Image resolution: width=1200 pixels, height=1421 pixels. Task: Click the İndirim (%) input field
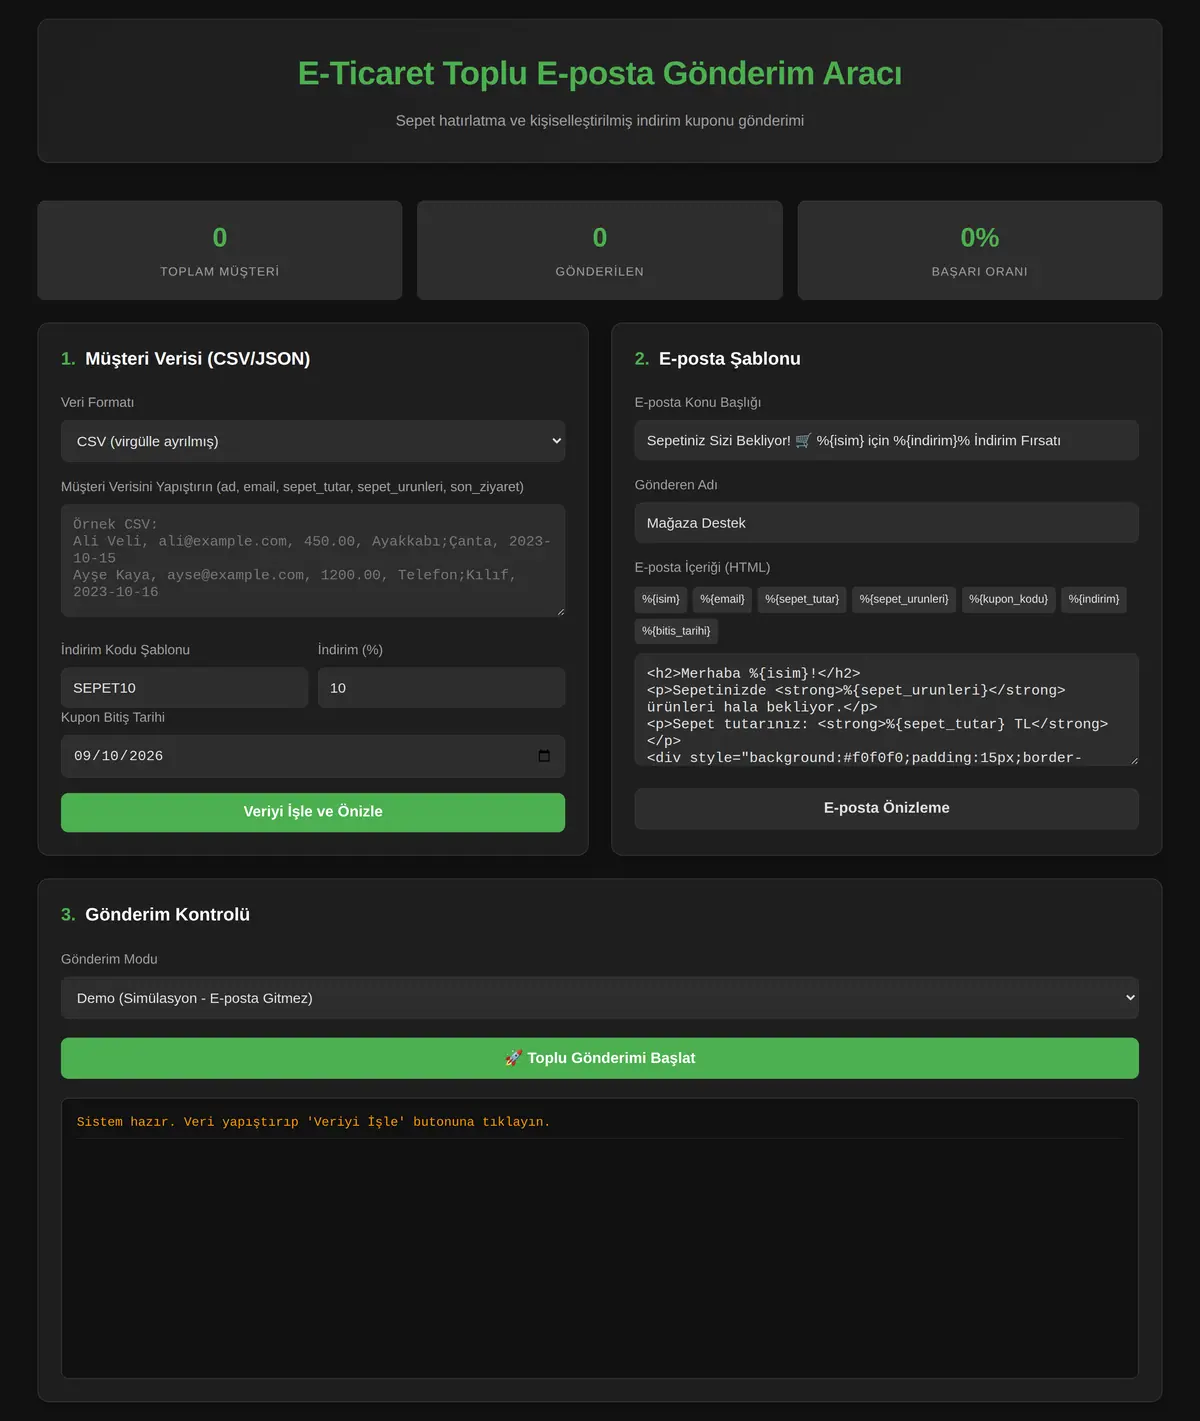[441, 688]
